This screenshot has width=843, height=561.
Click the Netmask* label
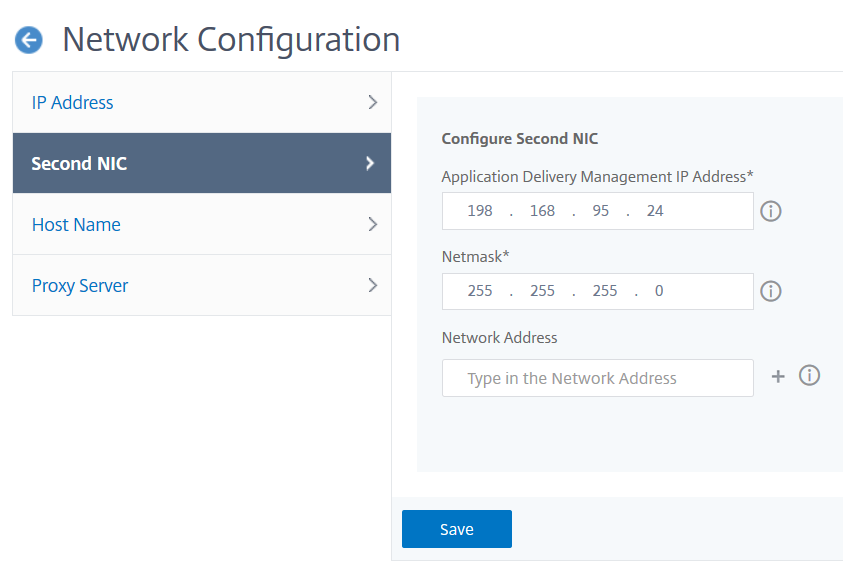(475, 257)
